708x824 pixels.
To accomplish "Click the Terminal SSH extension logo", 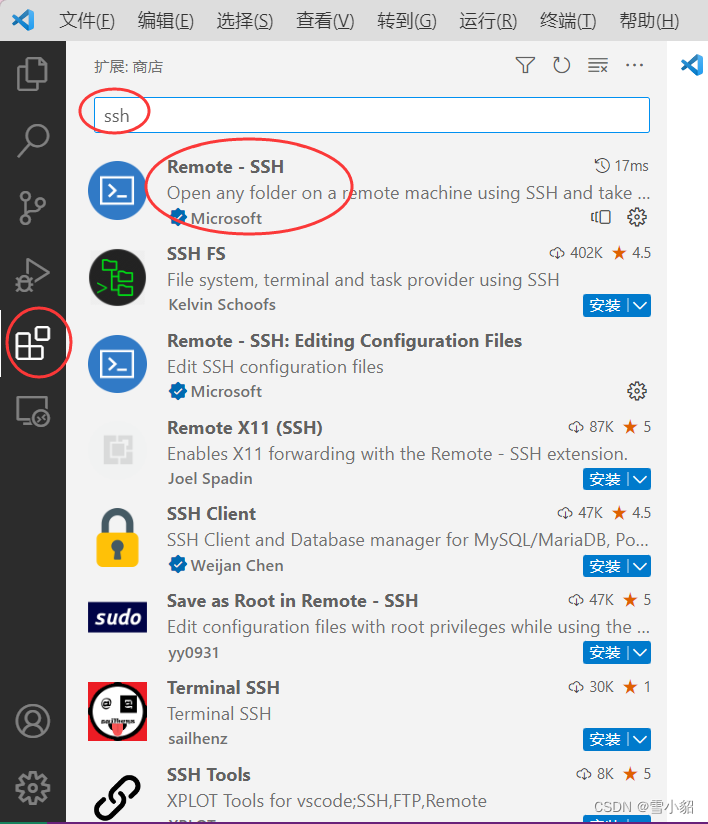I will [117, 712].
